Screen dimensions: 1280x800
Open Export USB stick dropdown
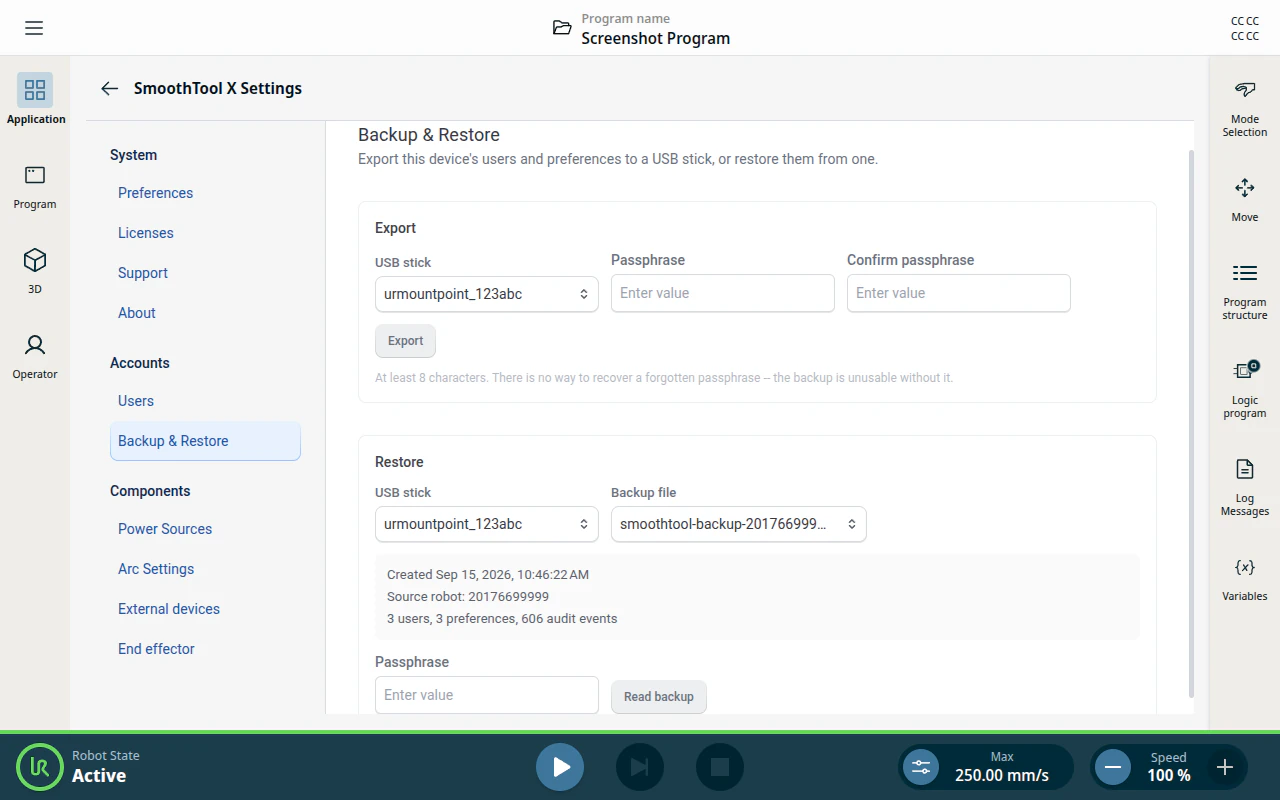(x=487, y=294)
